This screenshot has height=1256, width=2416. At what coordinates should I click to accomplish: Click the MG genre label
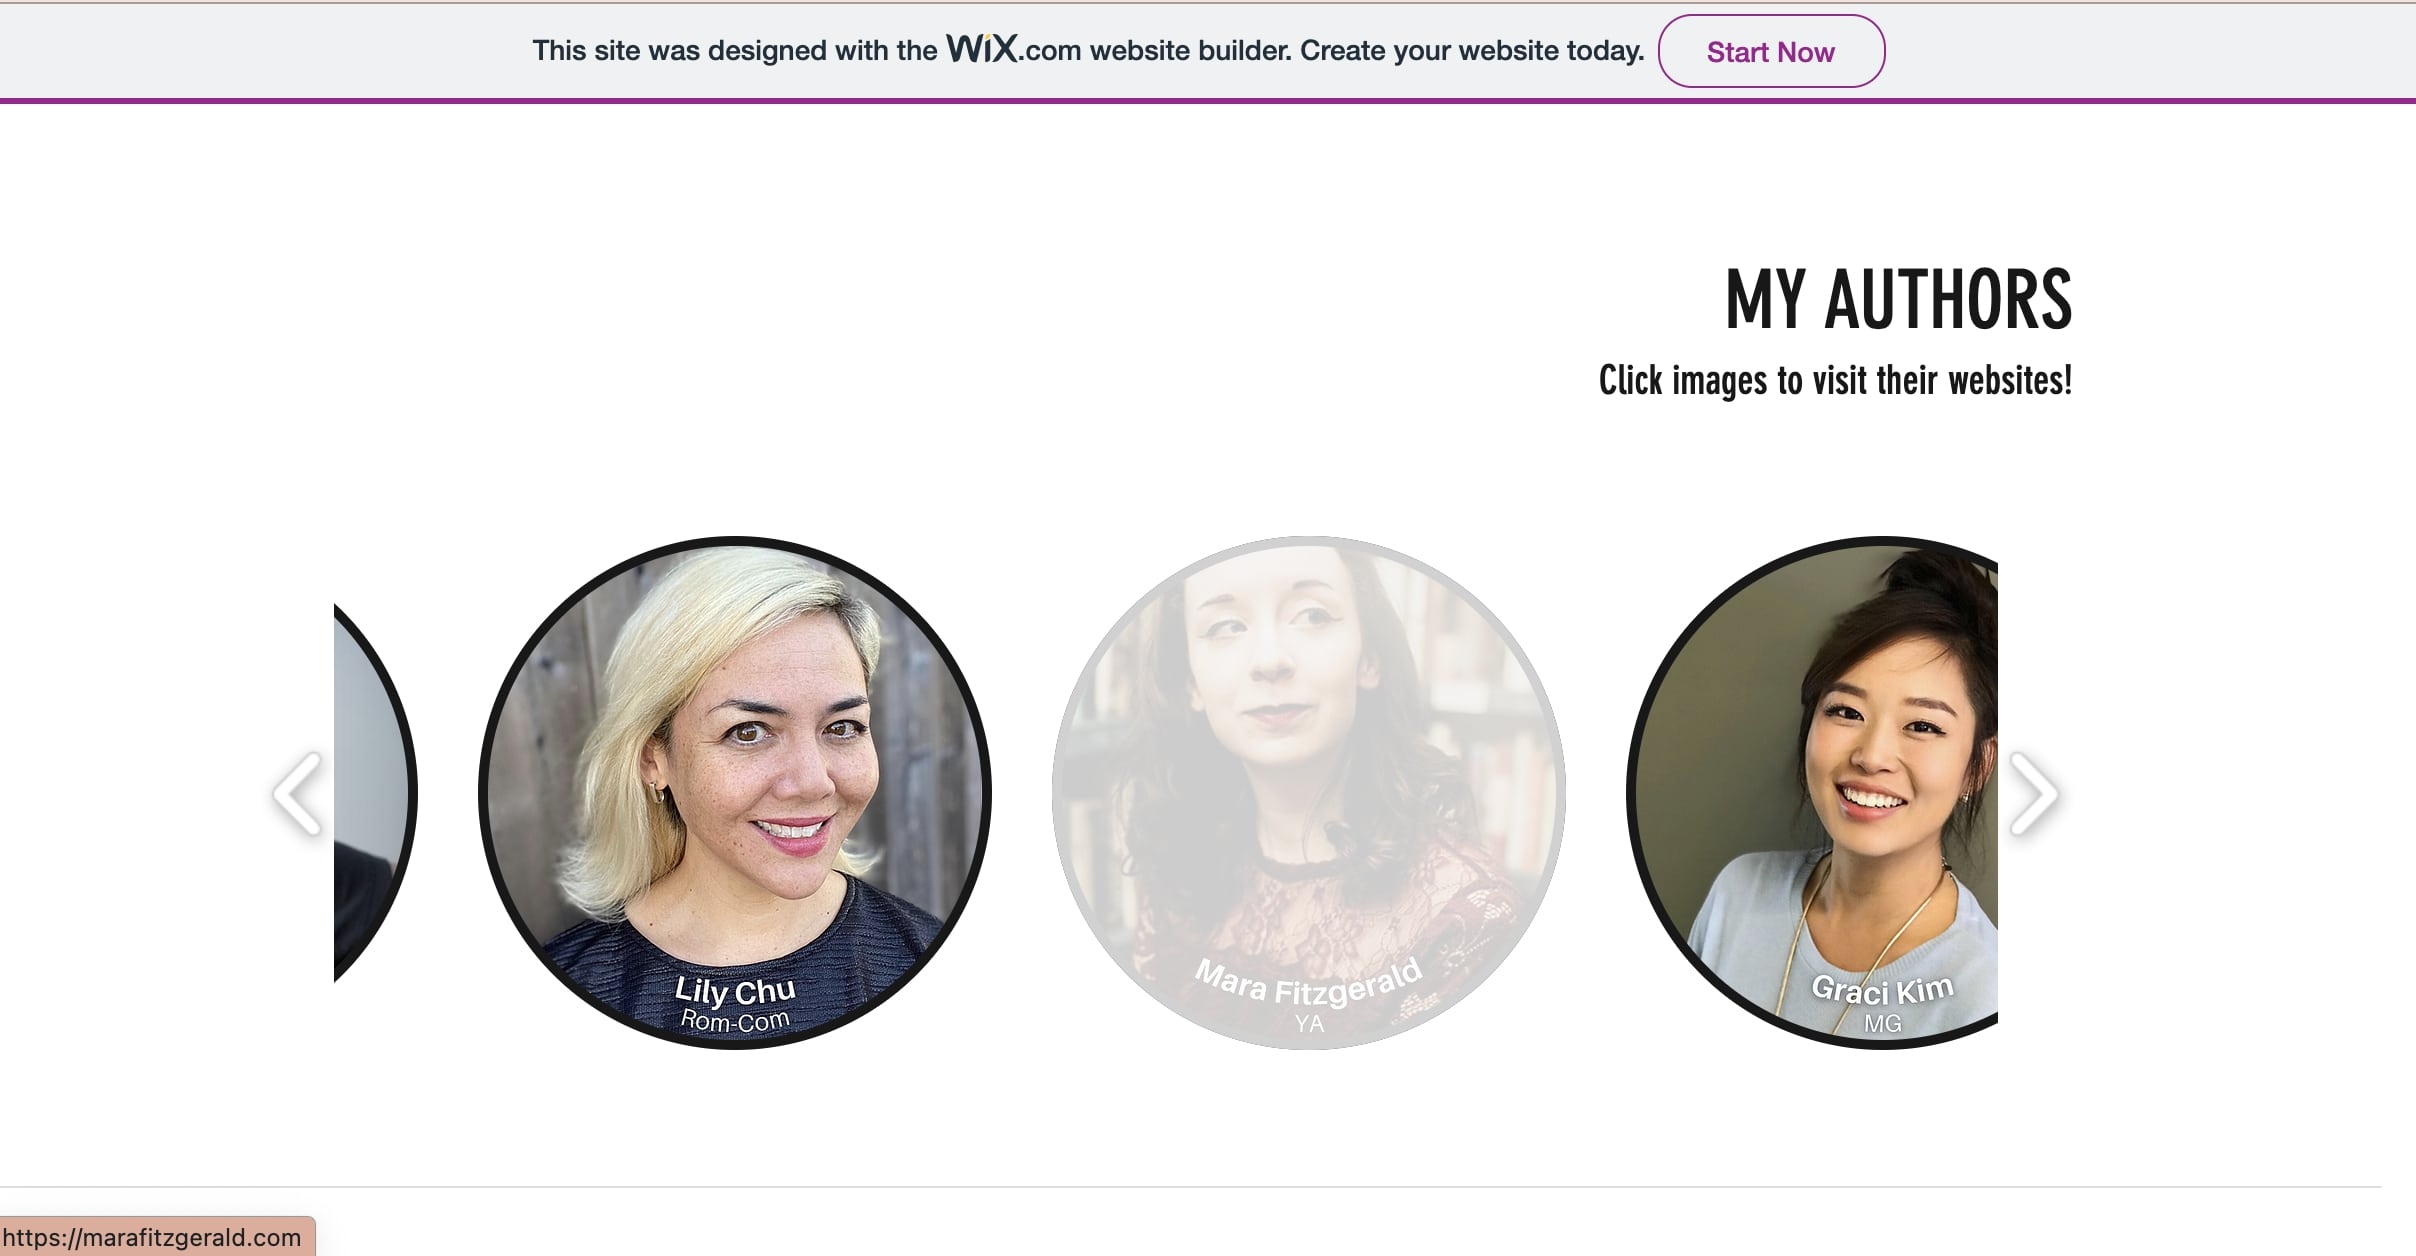(1883, 1024)
